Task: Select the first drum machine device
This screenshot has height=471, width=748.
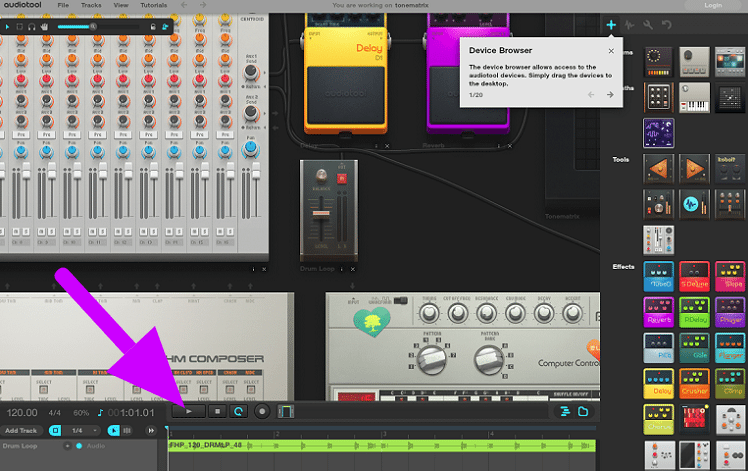Action: 659,62
